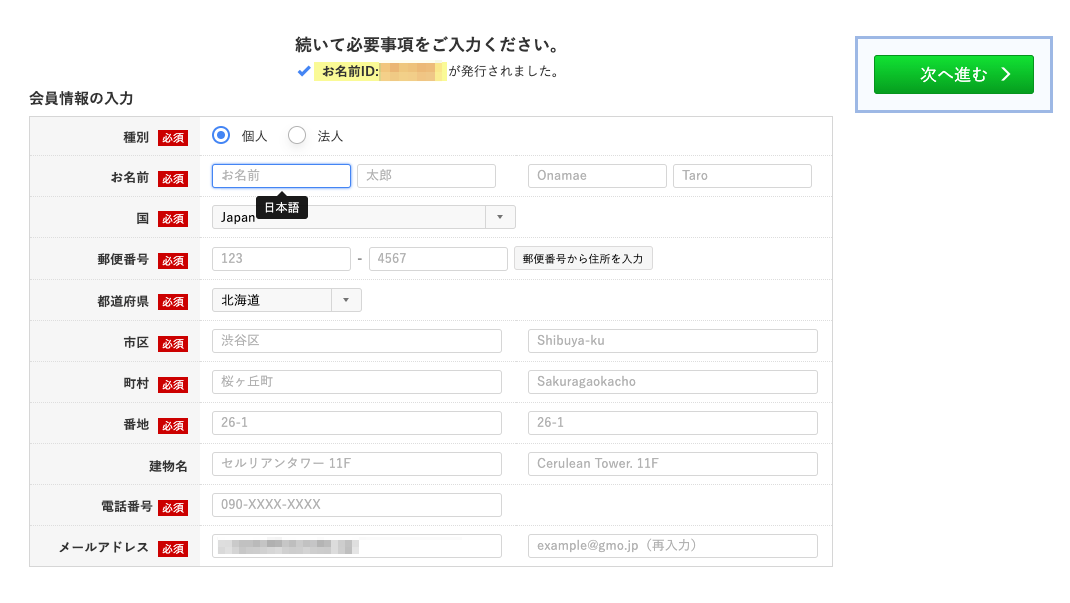Focus the phone number 090-XXXX-XXXX field

tap(357, 505)
